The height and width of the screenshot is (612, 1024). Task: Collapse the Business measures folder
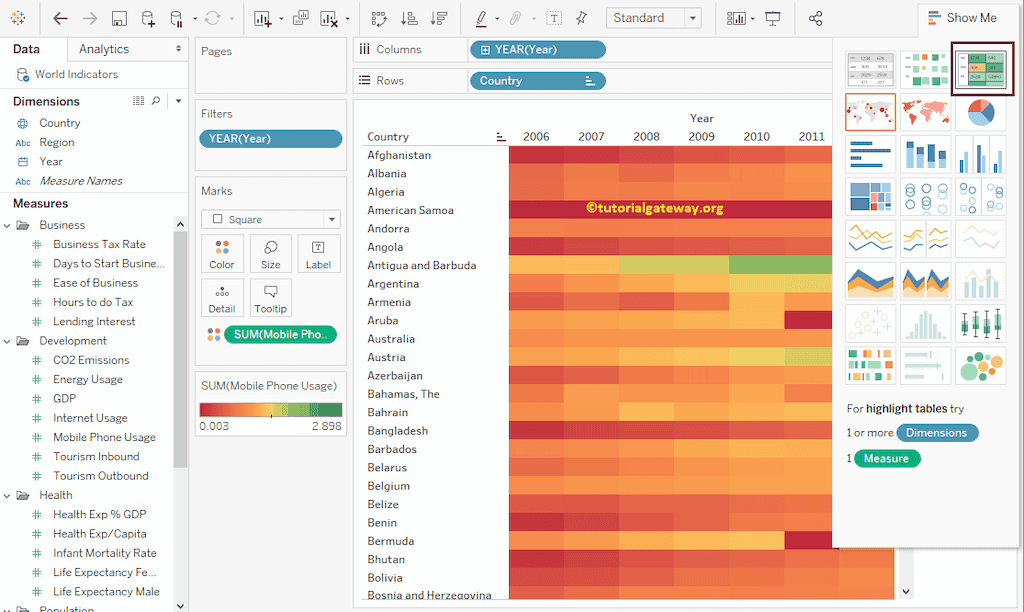point(8,225)
